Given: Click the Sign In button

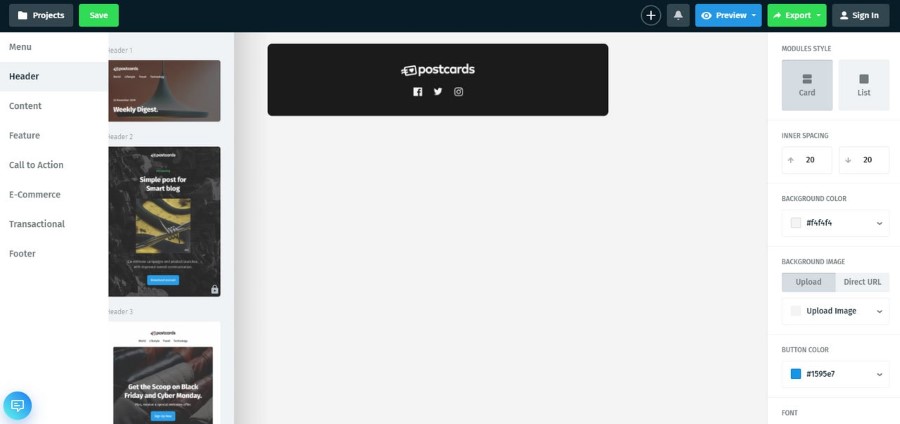Looking at the screenshot, I should pos(860,15).
